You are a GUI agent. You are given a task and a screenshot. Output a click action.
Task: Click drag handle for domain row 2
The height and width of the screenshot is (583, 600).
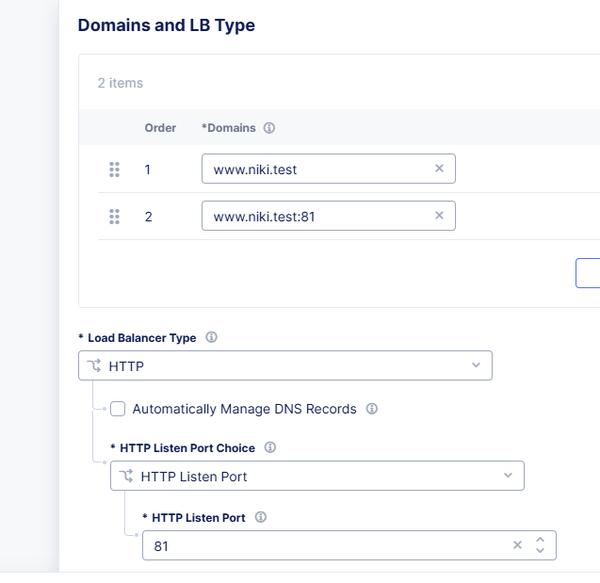pos(114,216)
